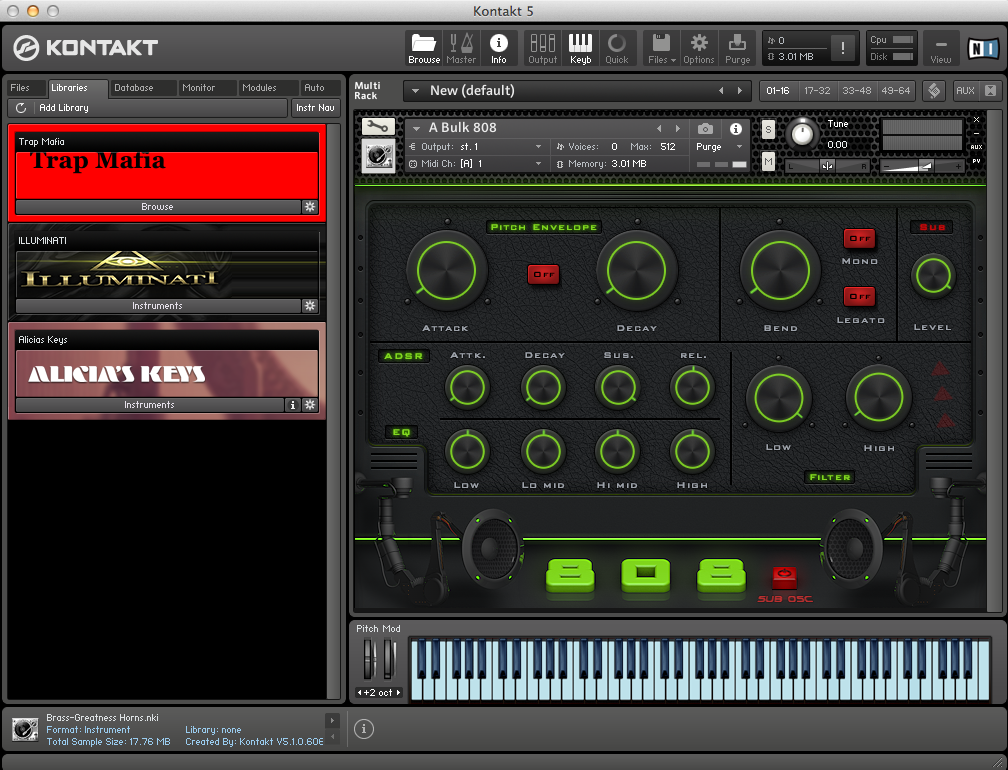Toggle the Master metronome panel icon

pos(461,48)
